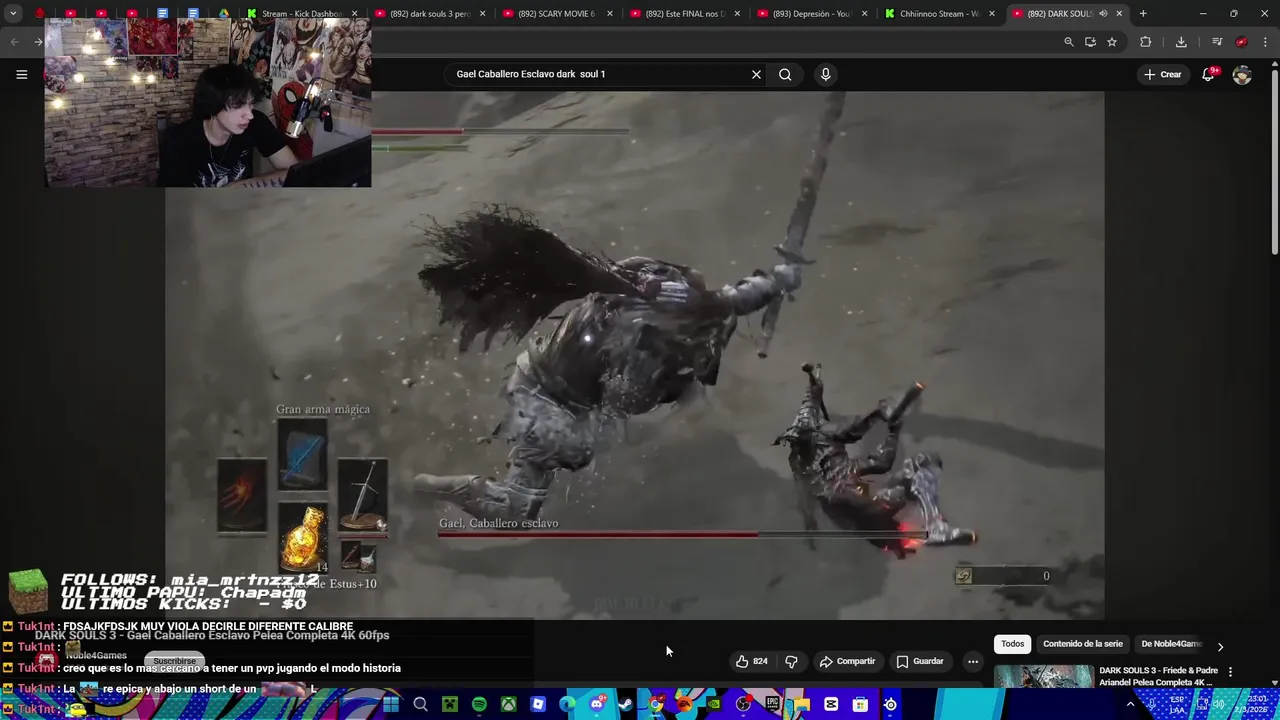Image resolution: width=1280 pixels, height=720 pixels.
Task: Show hidden system tray icons
Action: tap(1131, 704)
